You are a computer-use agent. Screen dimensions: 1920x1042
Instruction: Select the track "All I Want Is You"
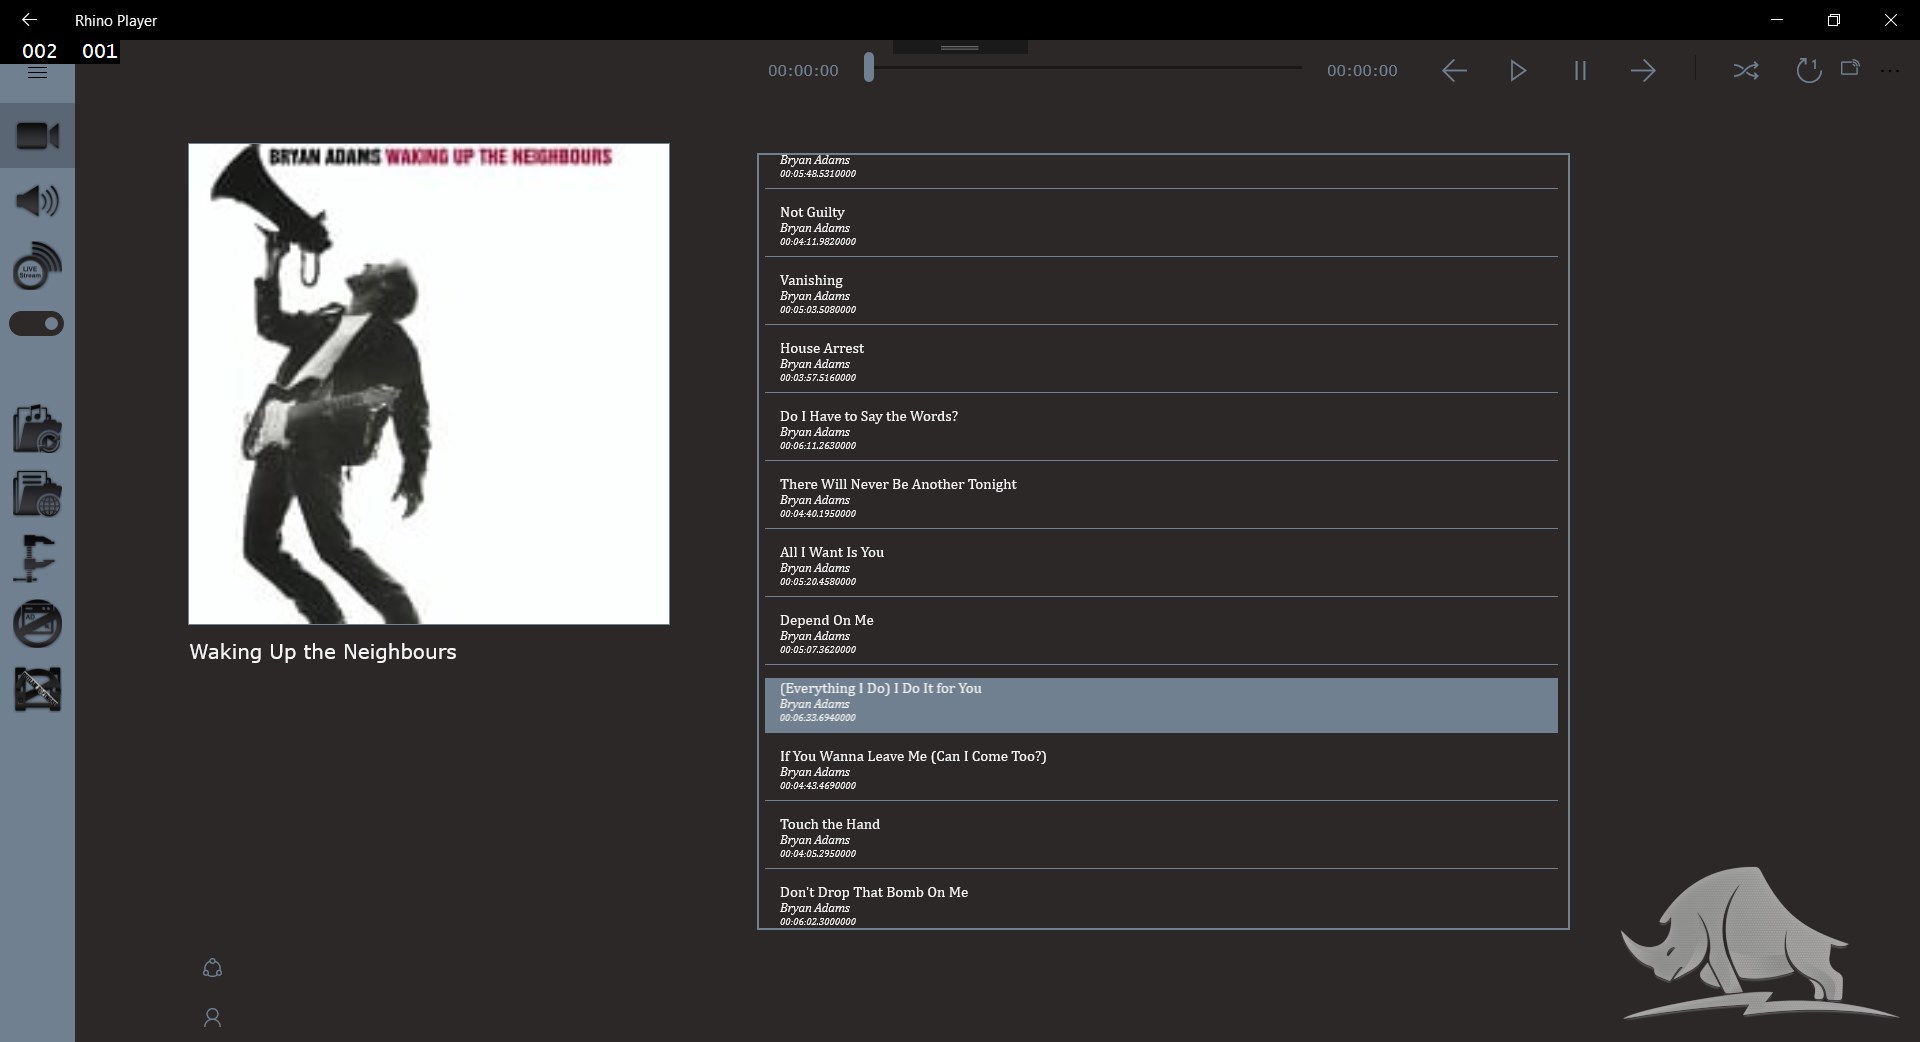[x=1162, y=565]
